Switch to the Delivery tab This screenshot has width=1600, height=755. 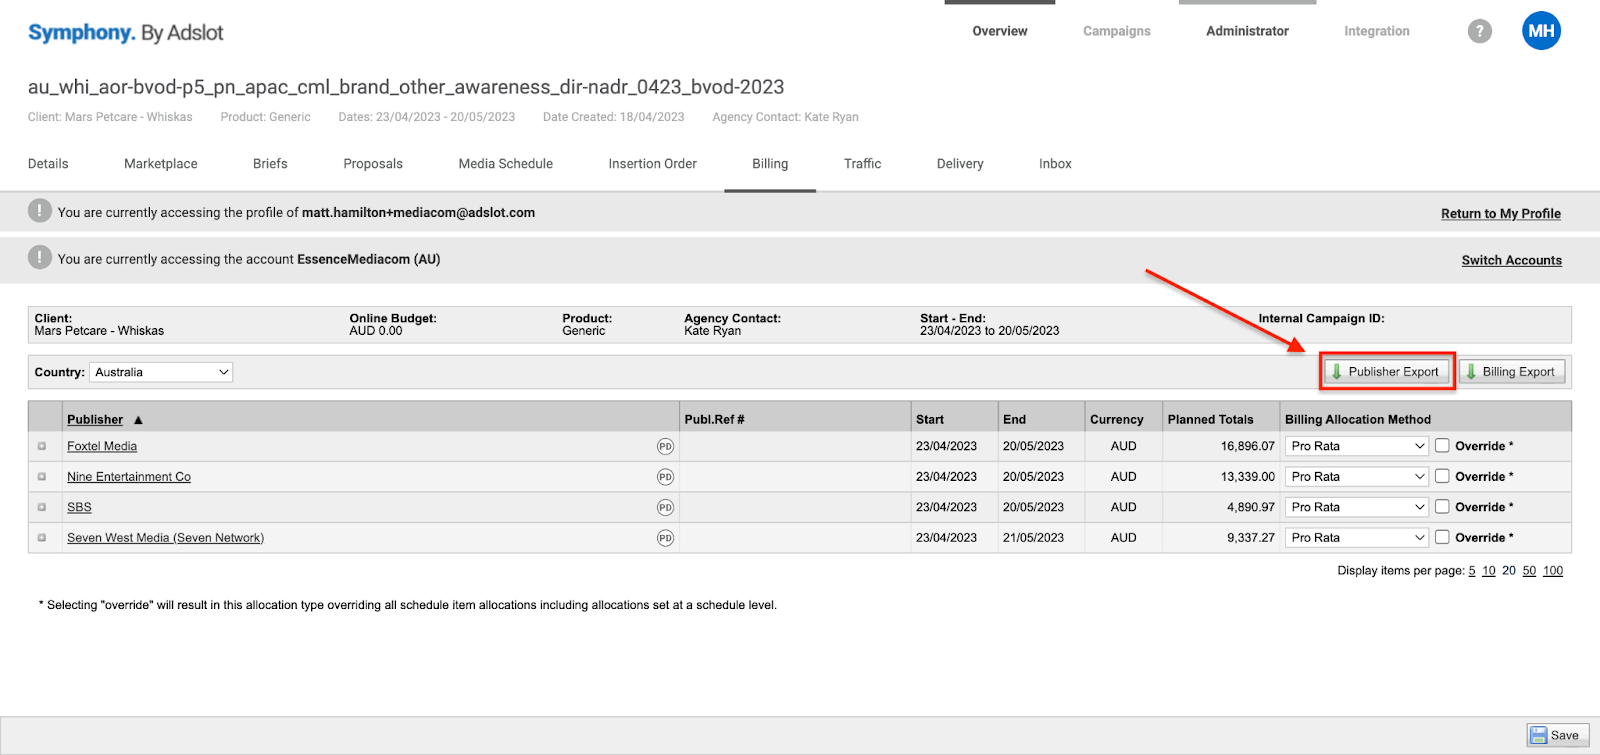pos(960,164)
